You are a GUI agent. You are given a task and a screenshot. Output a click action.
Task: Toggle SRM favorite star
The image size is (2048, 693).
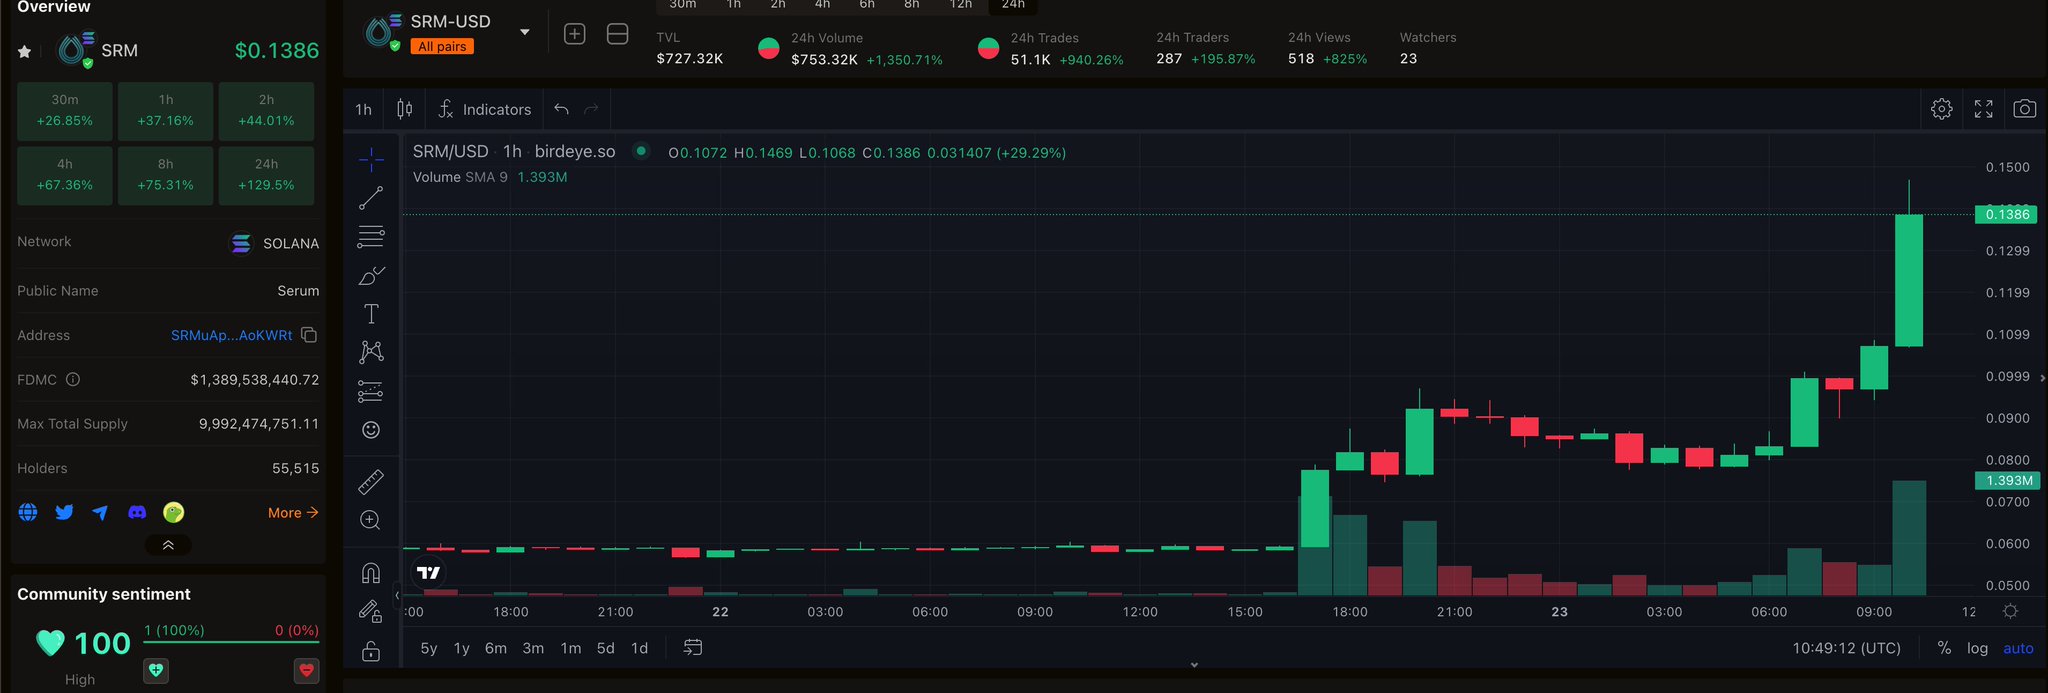click(x=25, y=51)
